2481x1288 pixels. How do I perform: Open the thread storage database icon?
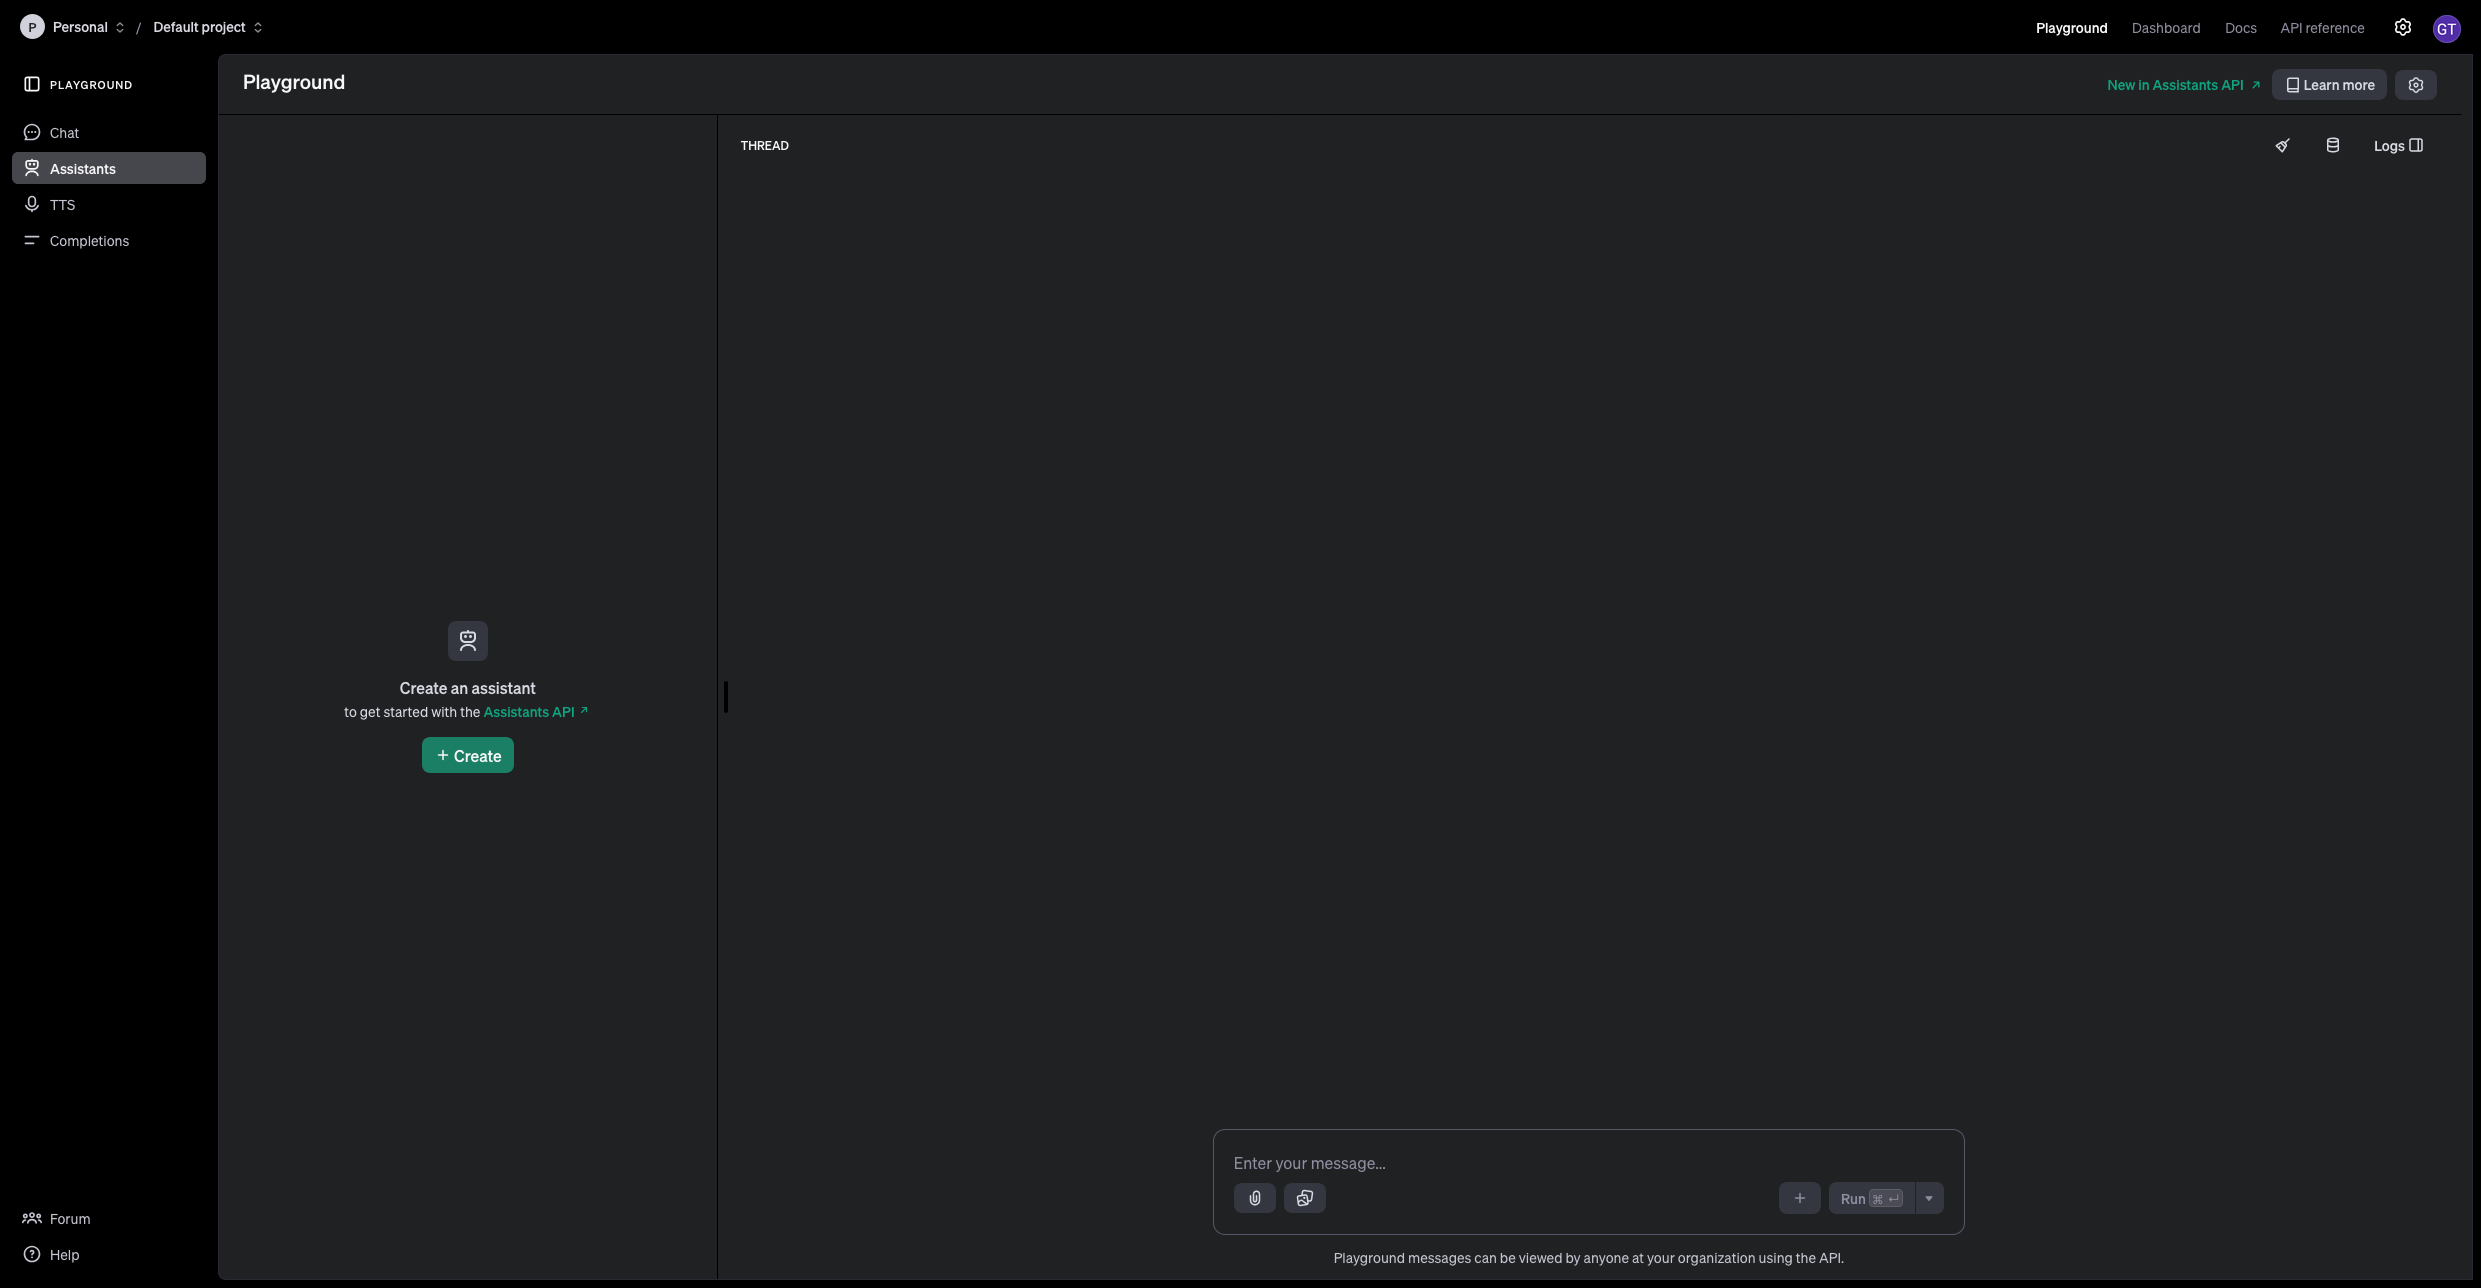2332,146
